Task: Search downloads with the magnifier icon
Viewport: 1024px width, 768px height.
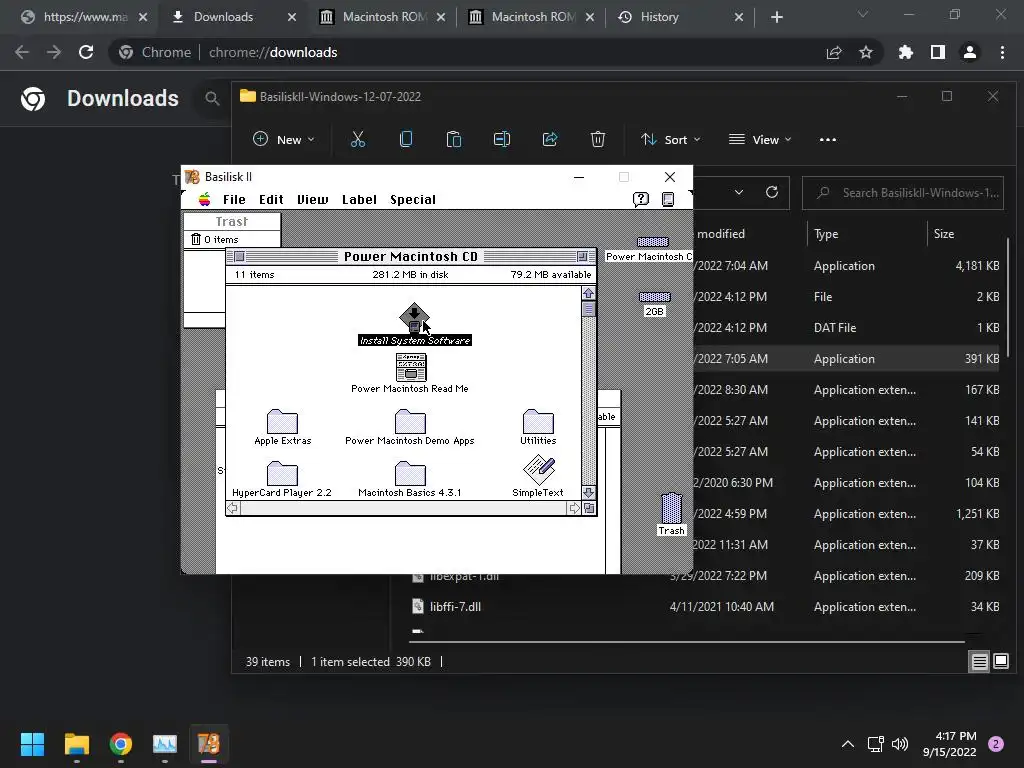Action: click(212, 99)
